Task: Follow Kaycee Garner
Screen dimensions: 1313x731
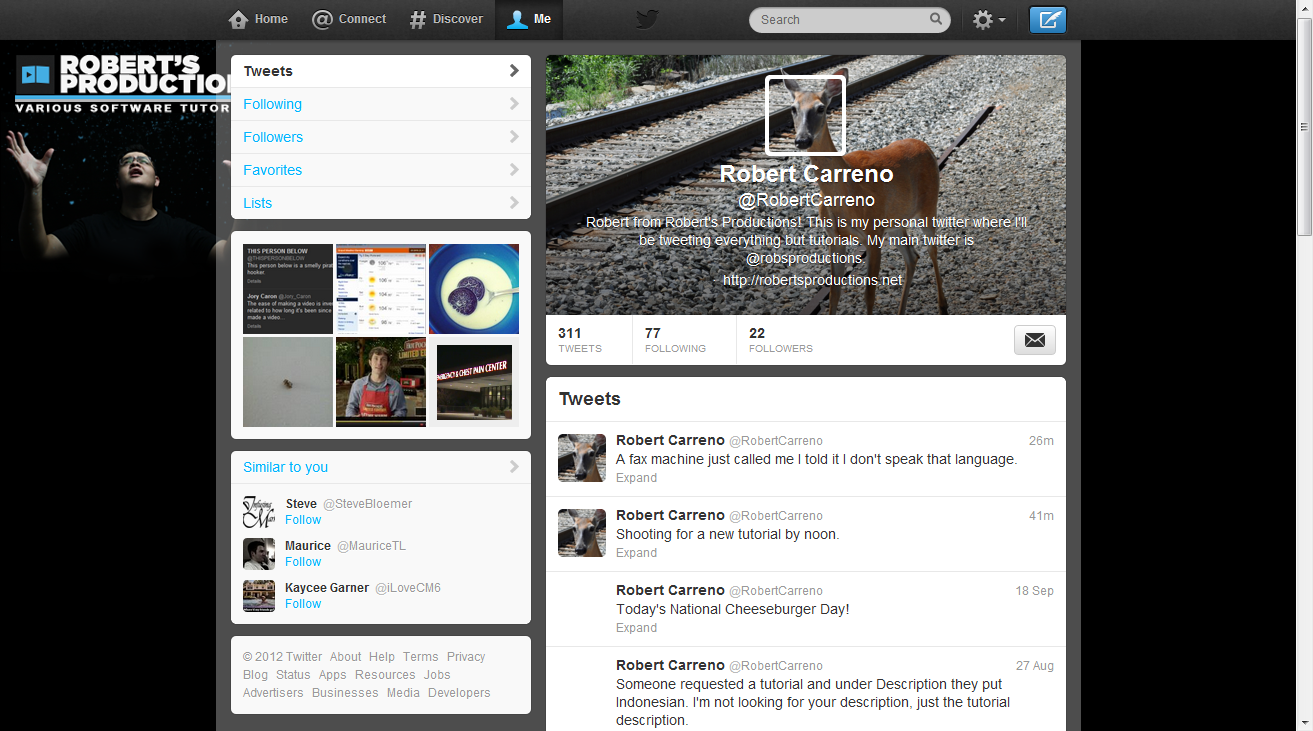Action: [303, 604]
